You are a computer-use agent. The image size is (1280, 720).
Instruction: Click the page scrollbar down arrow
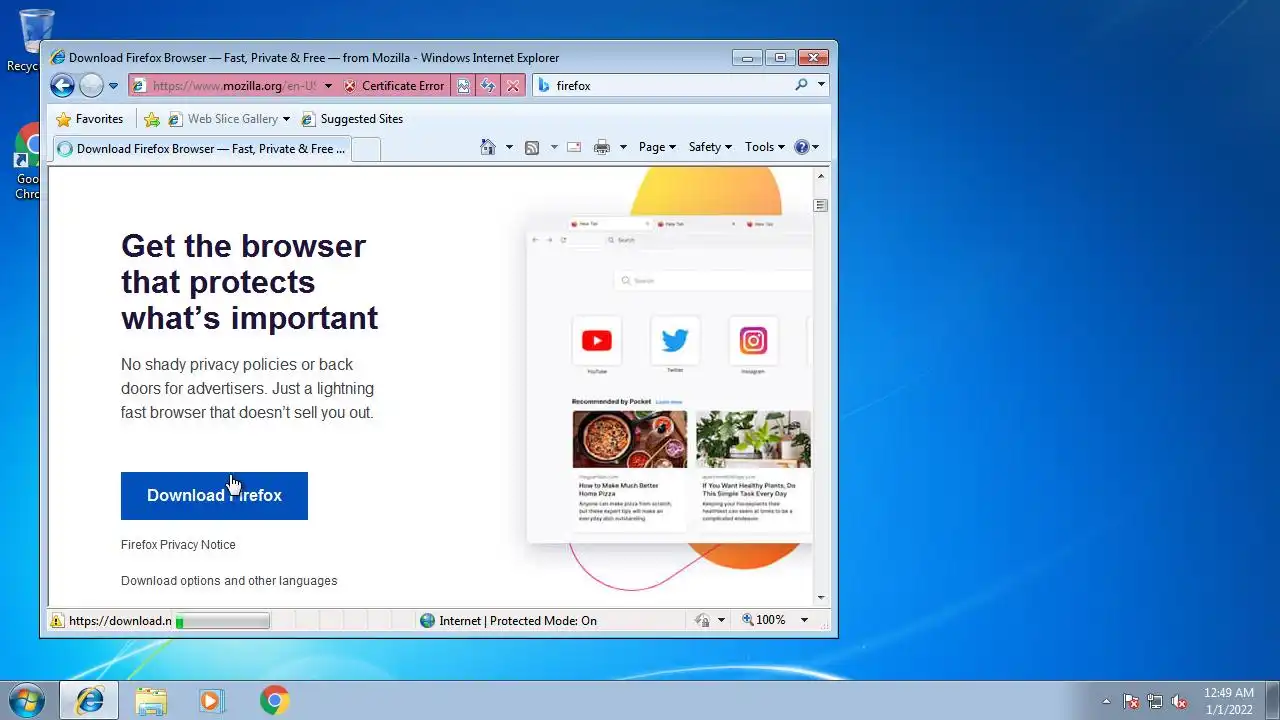pos(821,598)
